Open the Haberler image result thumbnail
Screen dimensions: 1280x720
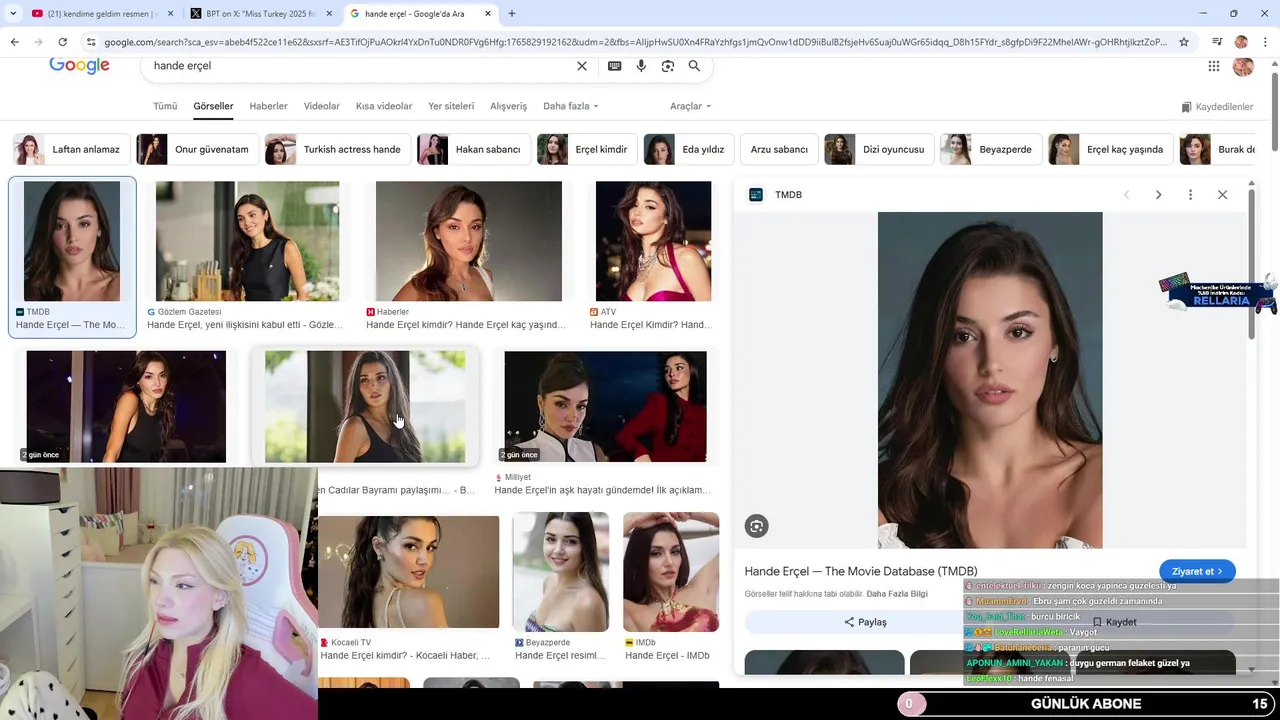coord(469,241)
